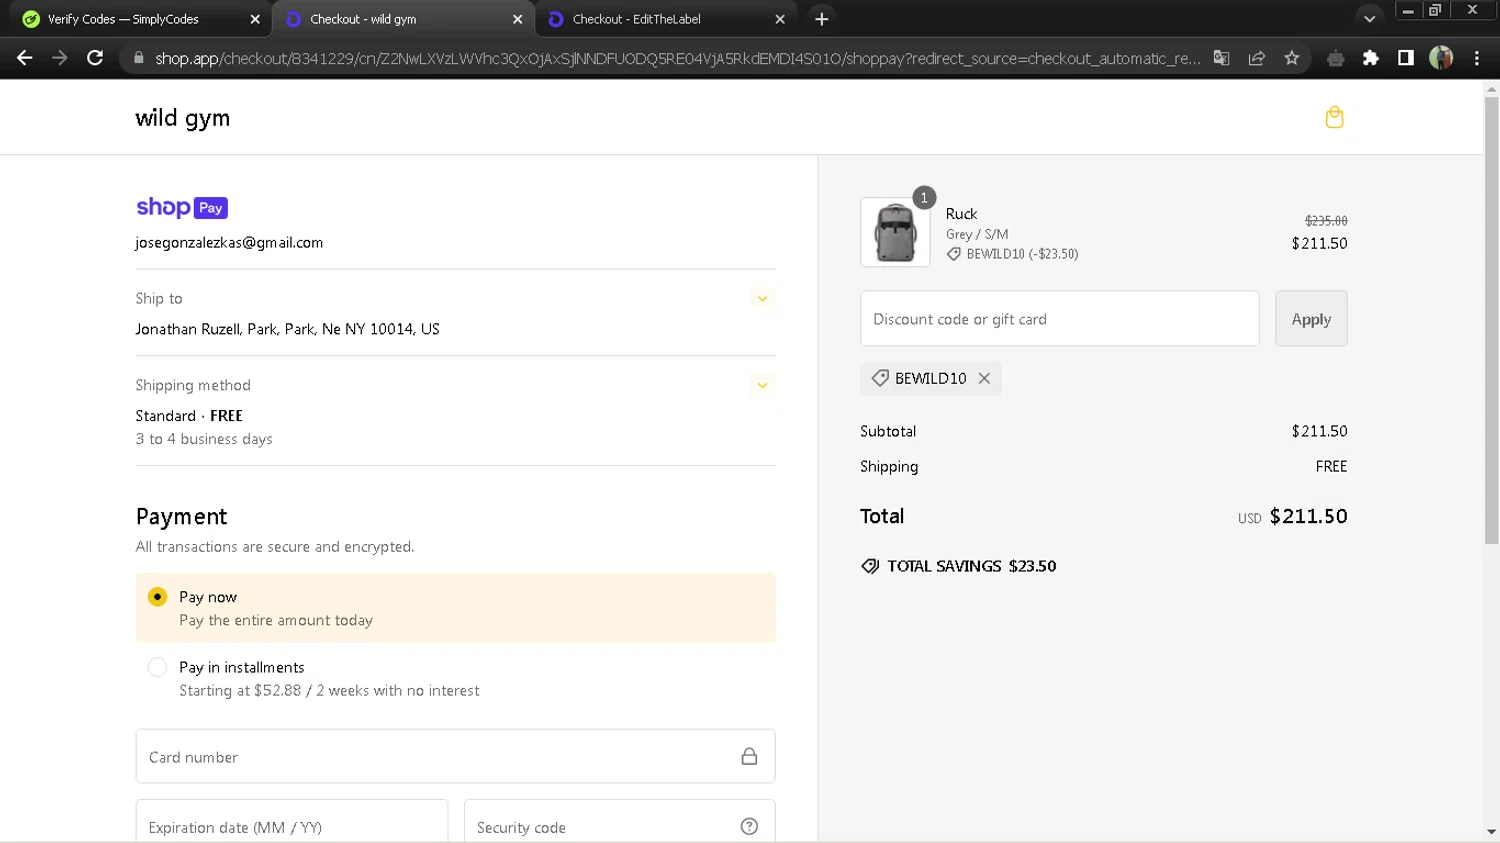Click the BEWILD10 discount tag icon
This screenshot has height=843, width=1500.
[880, 378]
